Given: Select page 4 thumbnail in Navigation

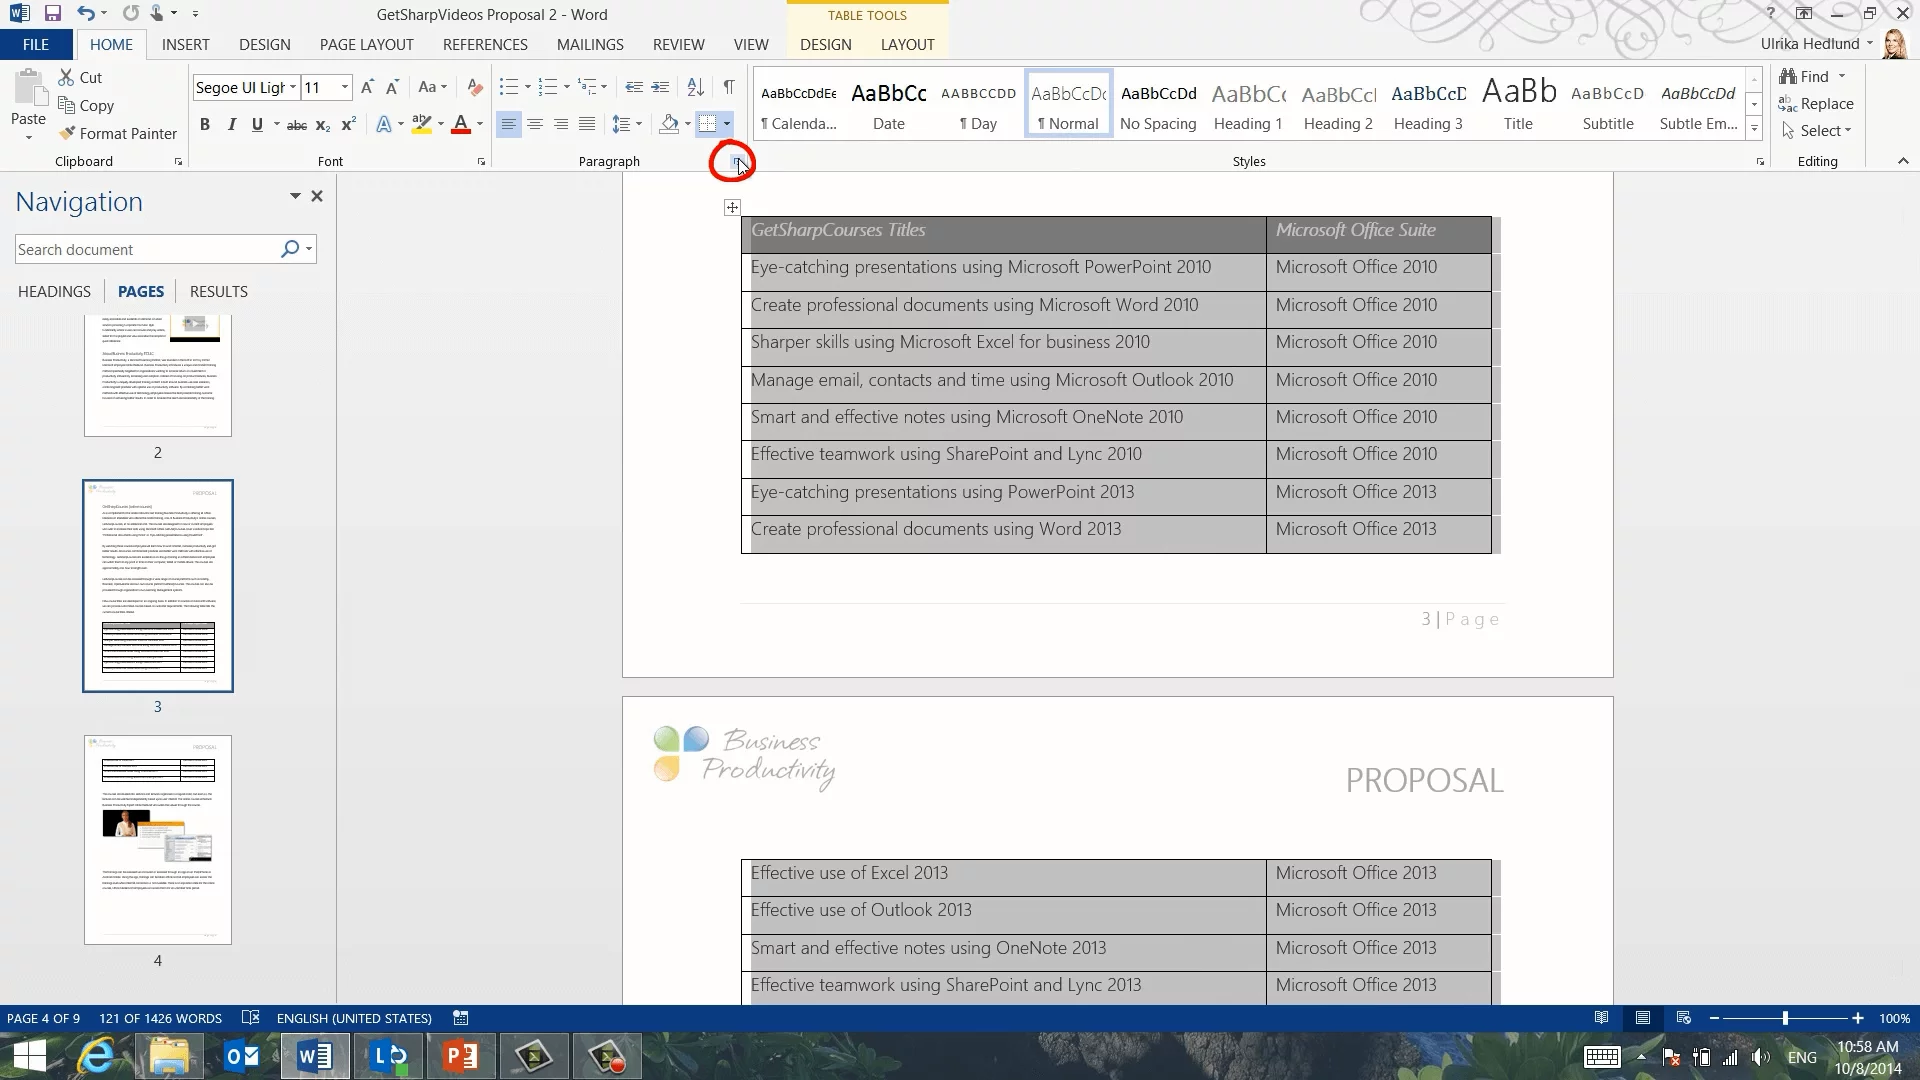Looking at the screenshot, I should (158, 840).
